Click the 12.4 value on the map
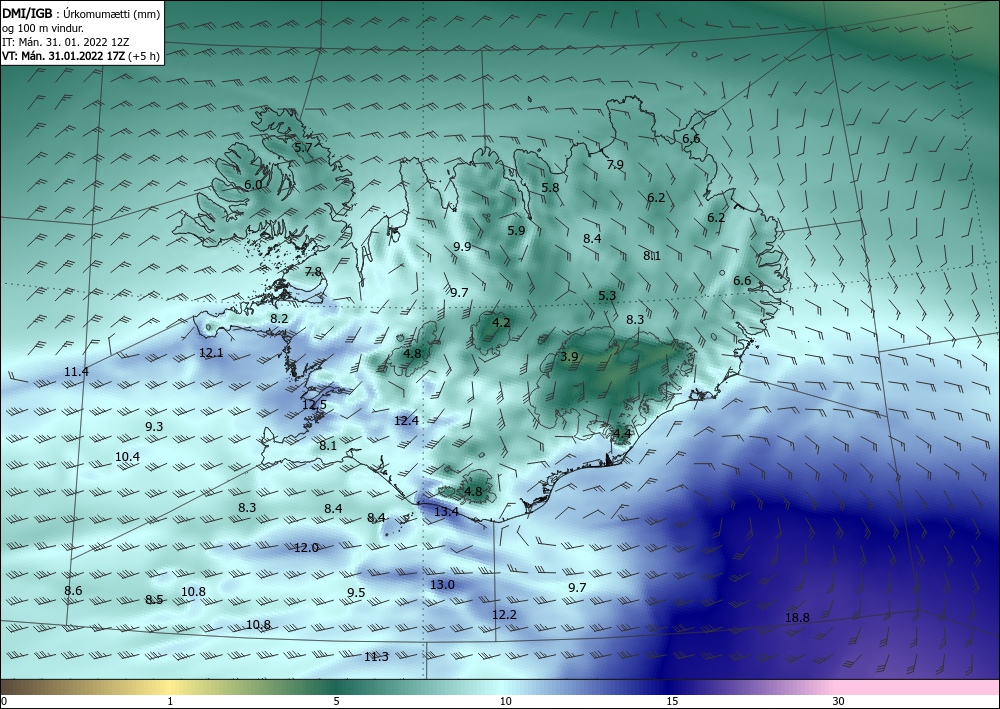The width and height of the screenshot is (1000, 709). pos(406,421)
